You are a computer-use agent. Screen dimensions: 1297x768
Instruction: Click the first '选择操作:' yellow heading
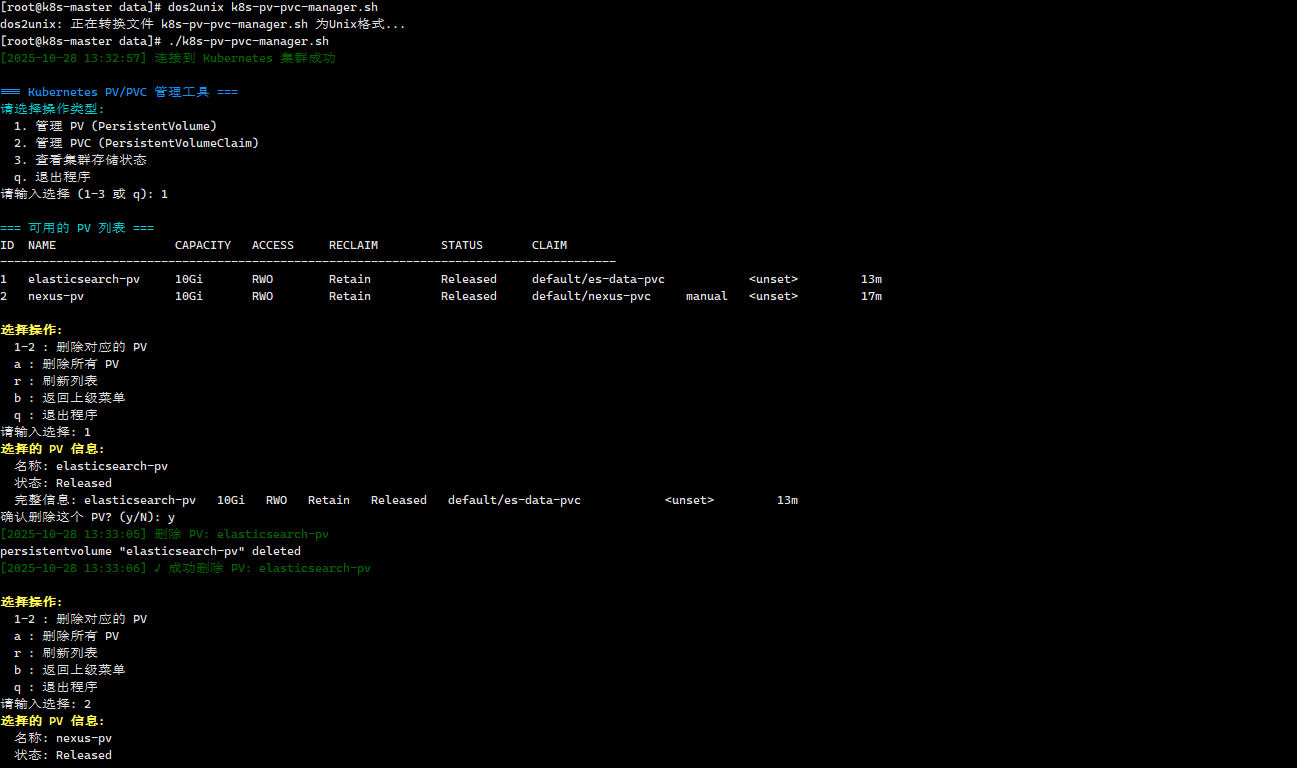click(31, 330)
